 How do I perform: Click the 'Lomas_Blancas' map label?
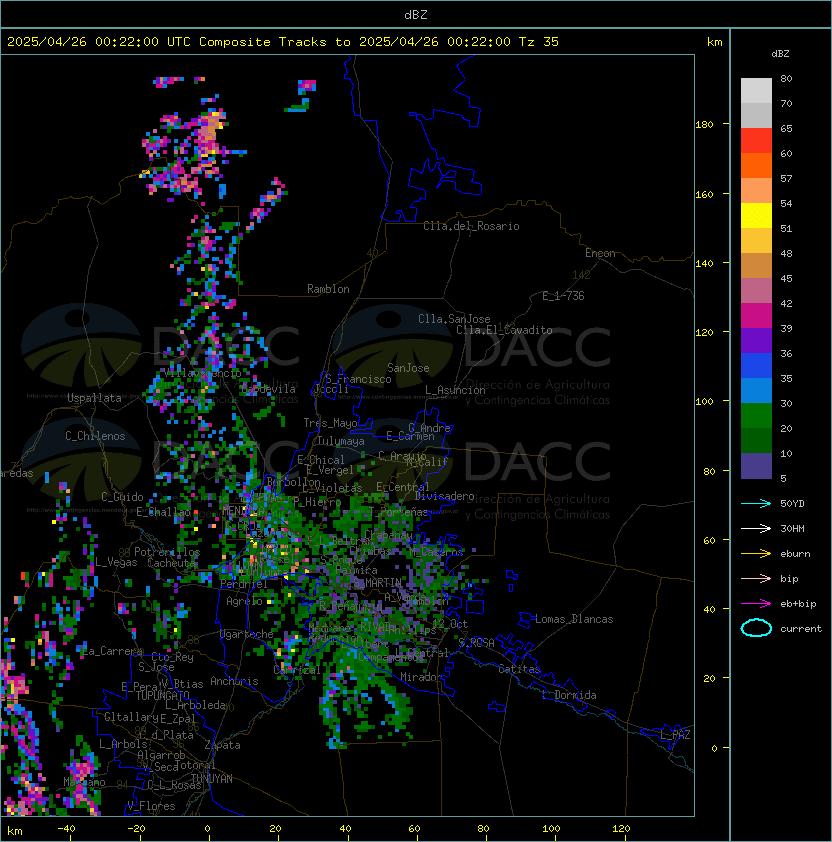[574, 619]
